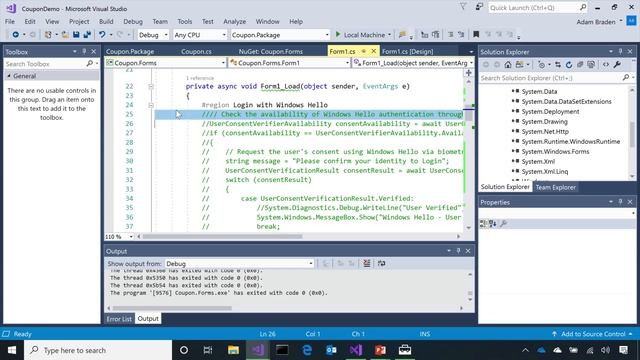This screenshot has width=640, height=360.
Task: Click View Code icon in Solution Explorer
Action: tap(606, 64)
